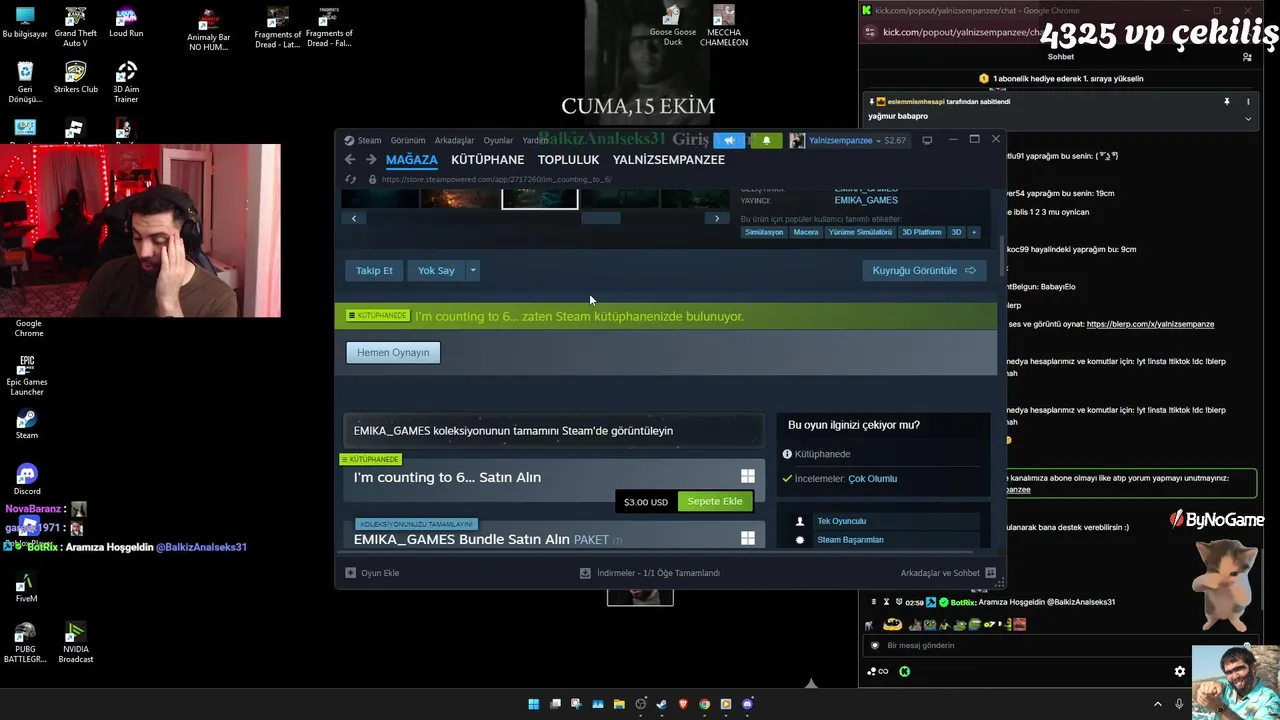1280x720 pixels.
Task: Open pinned message three-dot menu
Action: (1248, 102)
